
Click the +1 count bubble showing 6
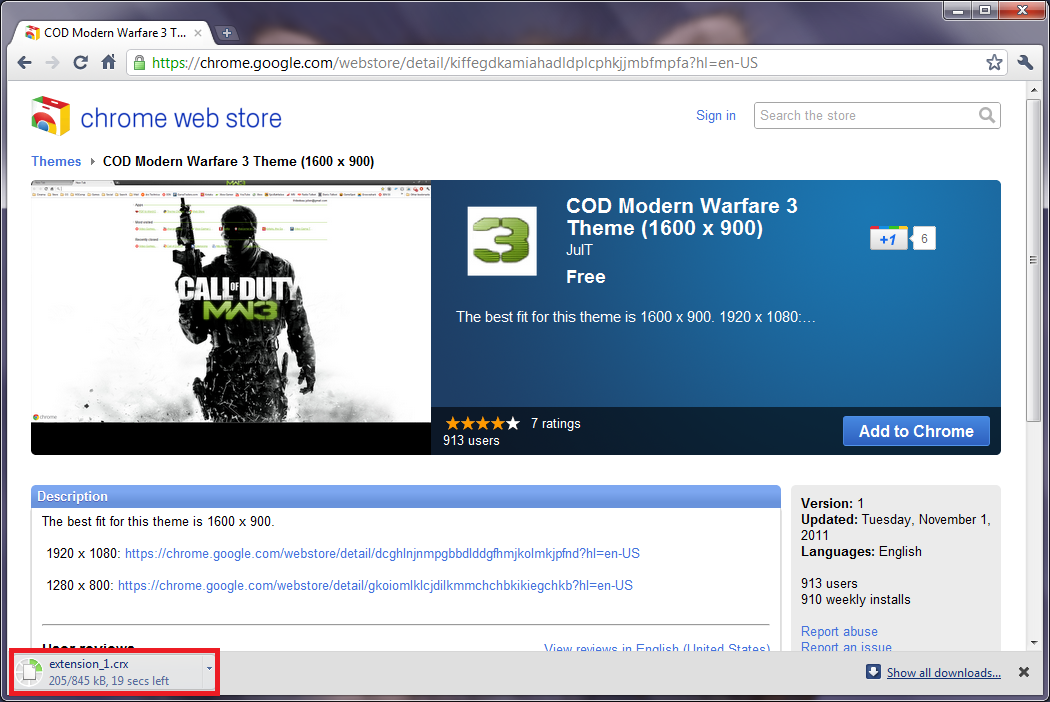924,238
